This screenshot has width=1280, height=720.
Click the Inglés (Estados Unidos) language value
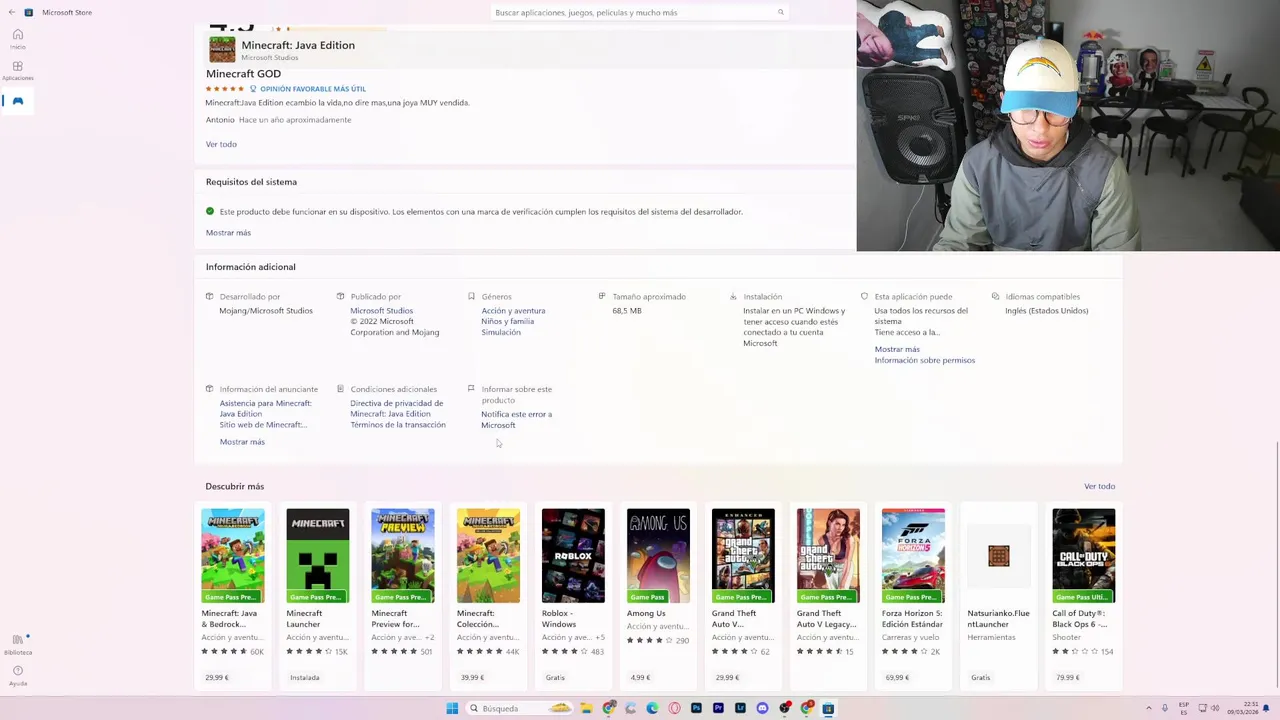point(1047,310)
